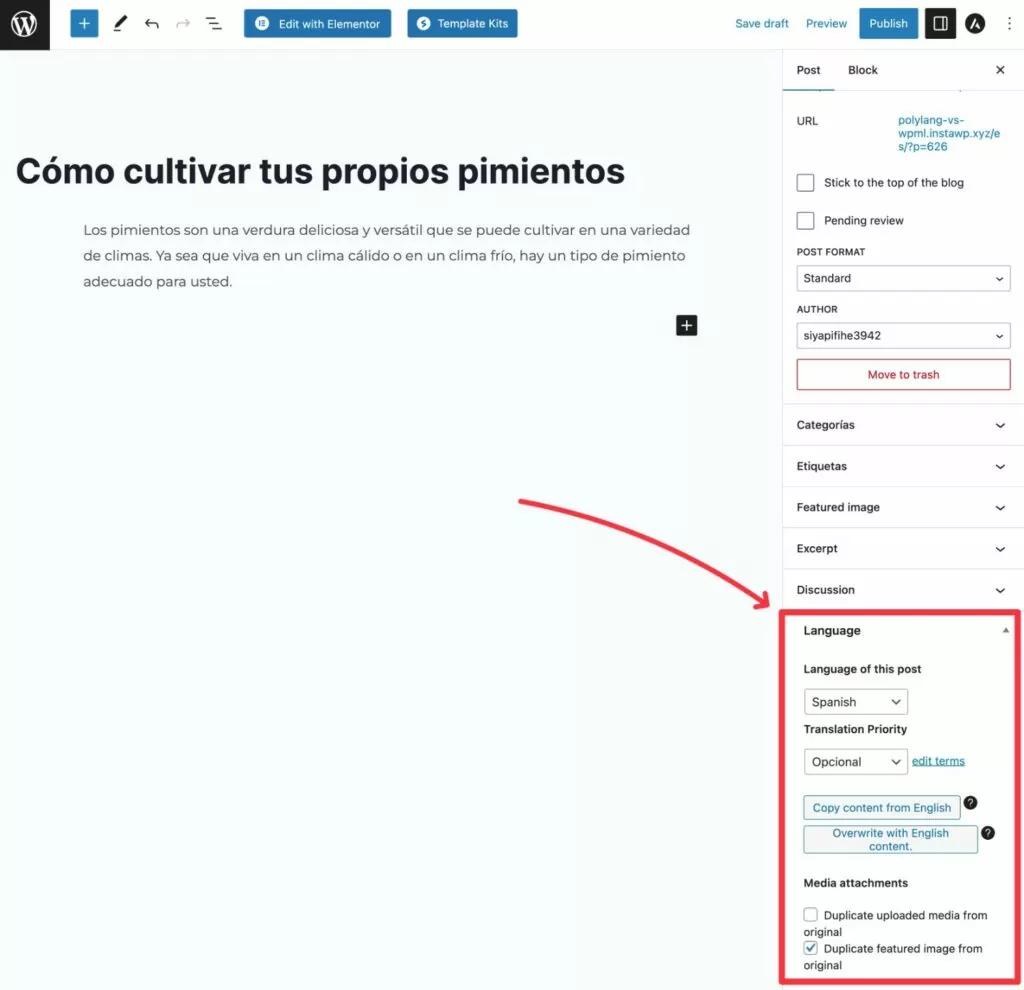The image size is (1024, 990).
Task: Enable Stick to the top of the blog
Action: click(x=805, y=183)
